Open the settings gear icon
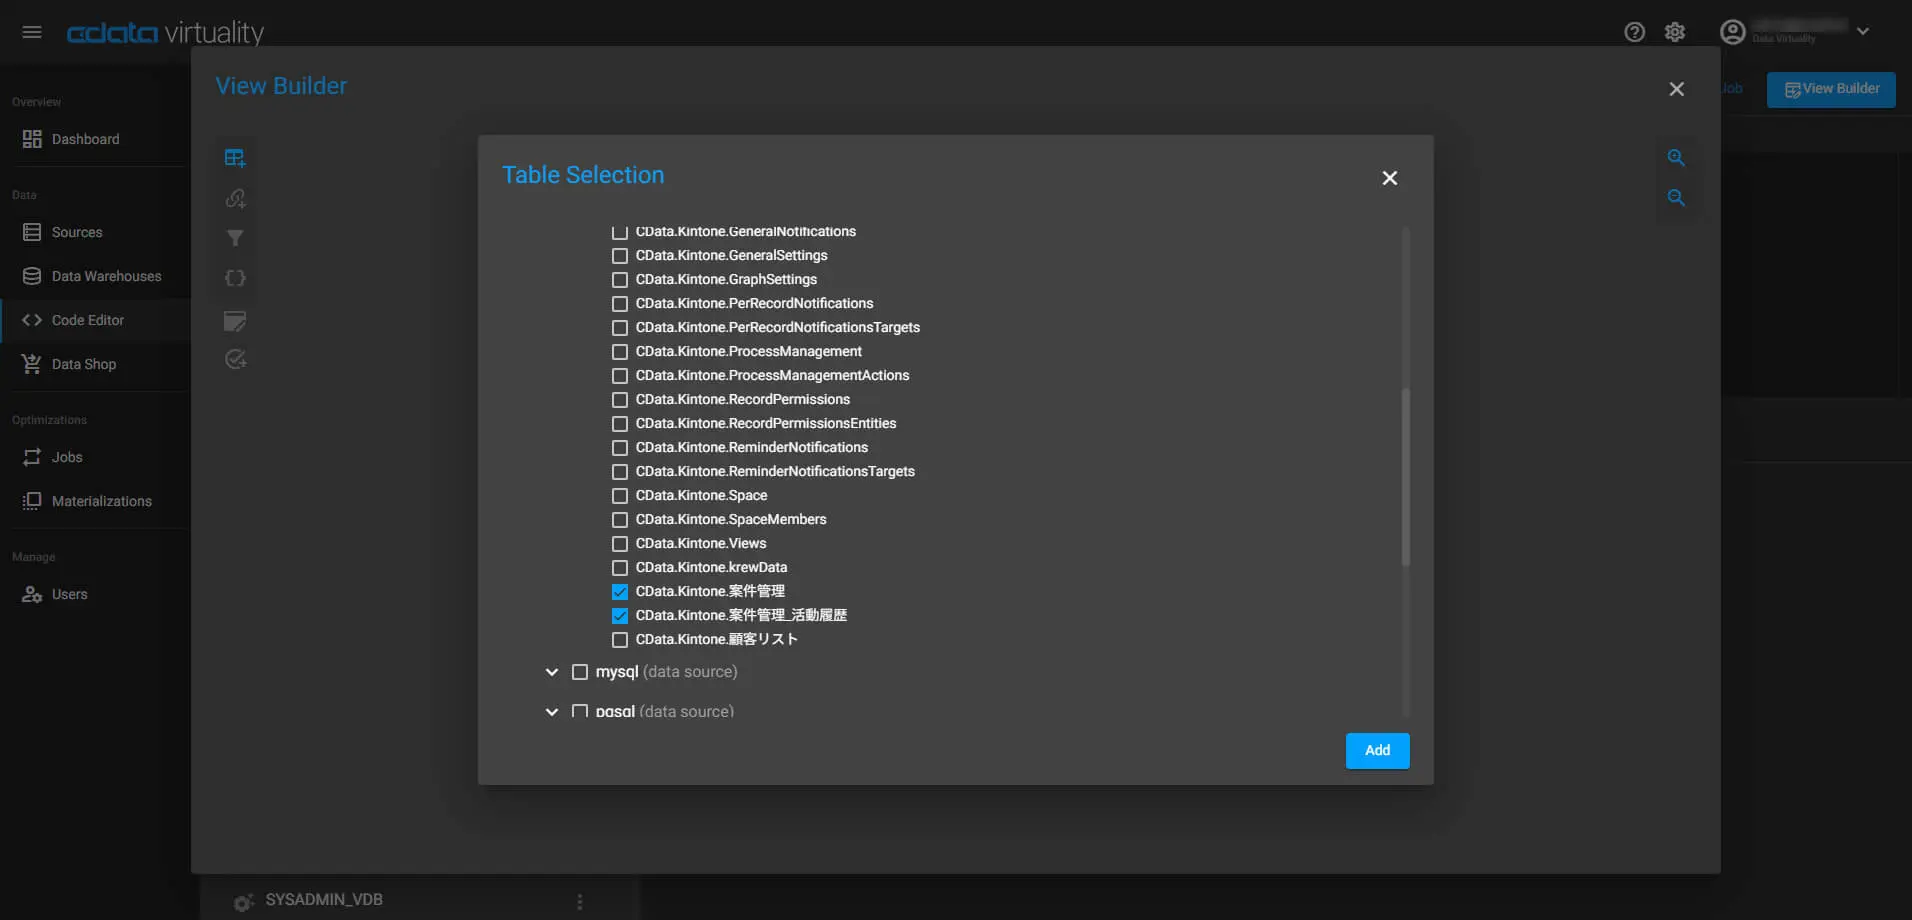Image resolution: width=1912 pixels, height=920 pixels. tap(1675, 32)
